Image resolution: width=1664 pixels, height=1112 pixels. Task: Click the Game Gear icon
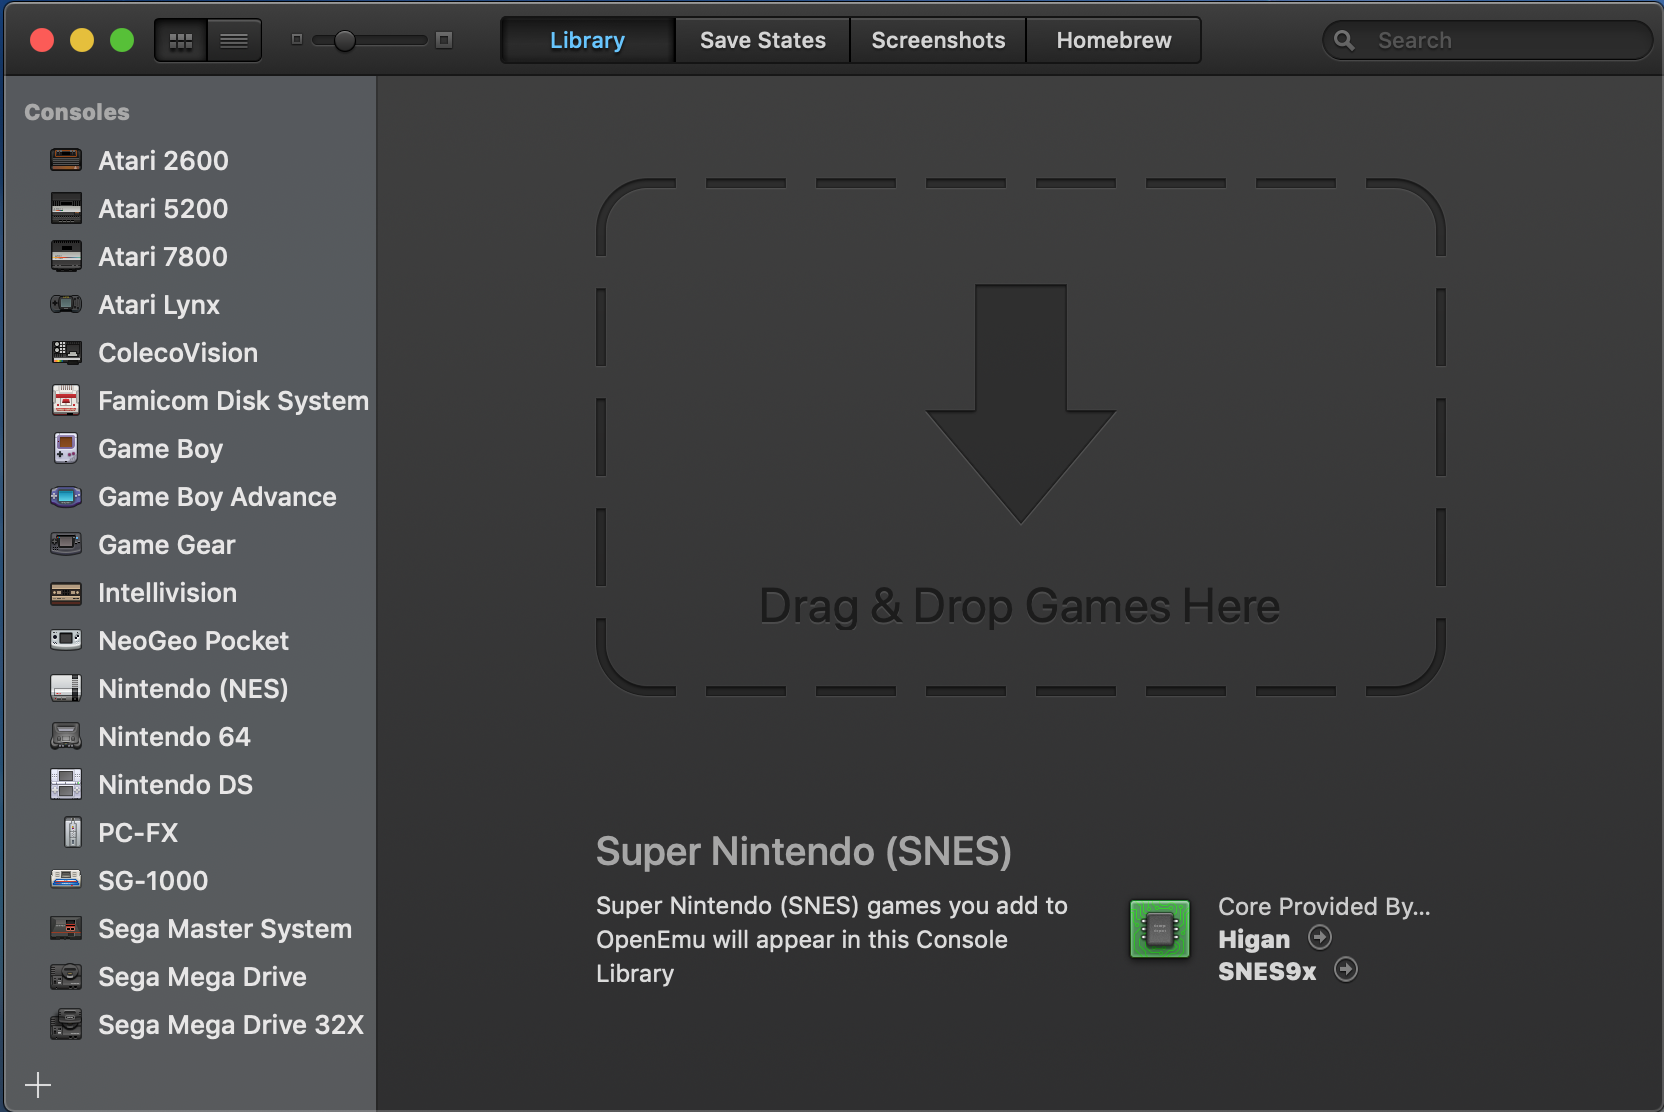(66, 544)
